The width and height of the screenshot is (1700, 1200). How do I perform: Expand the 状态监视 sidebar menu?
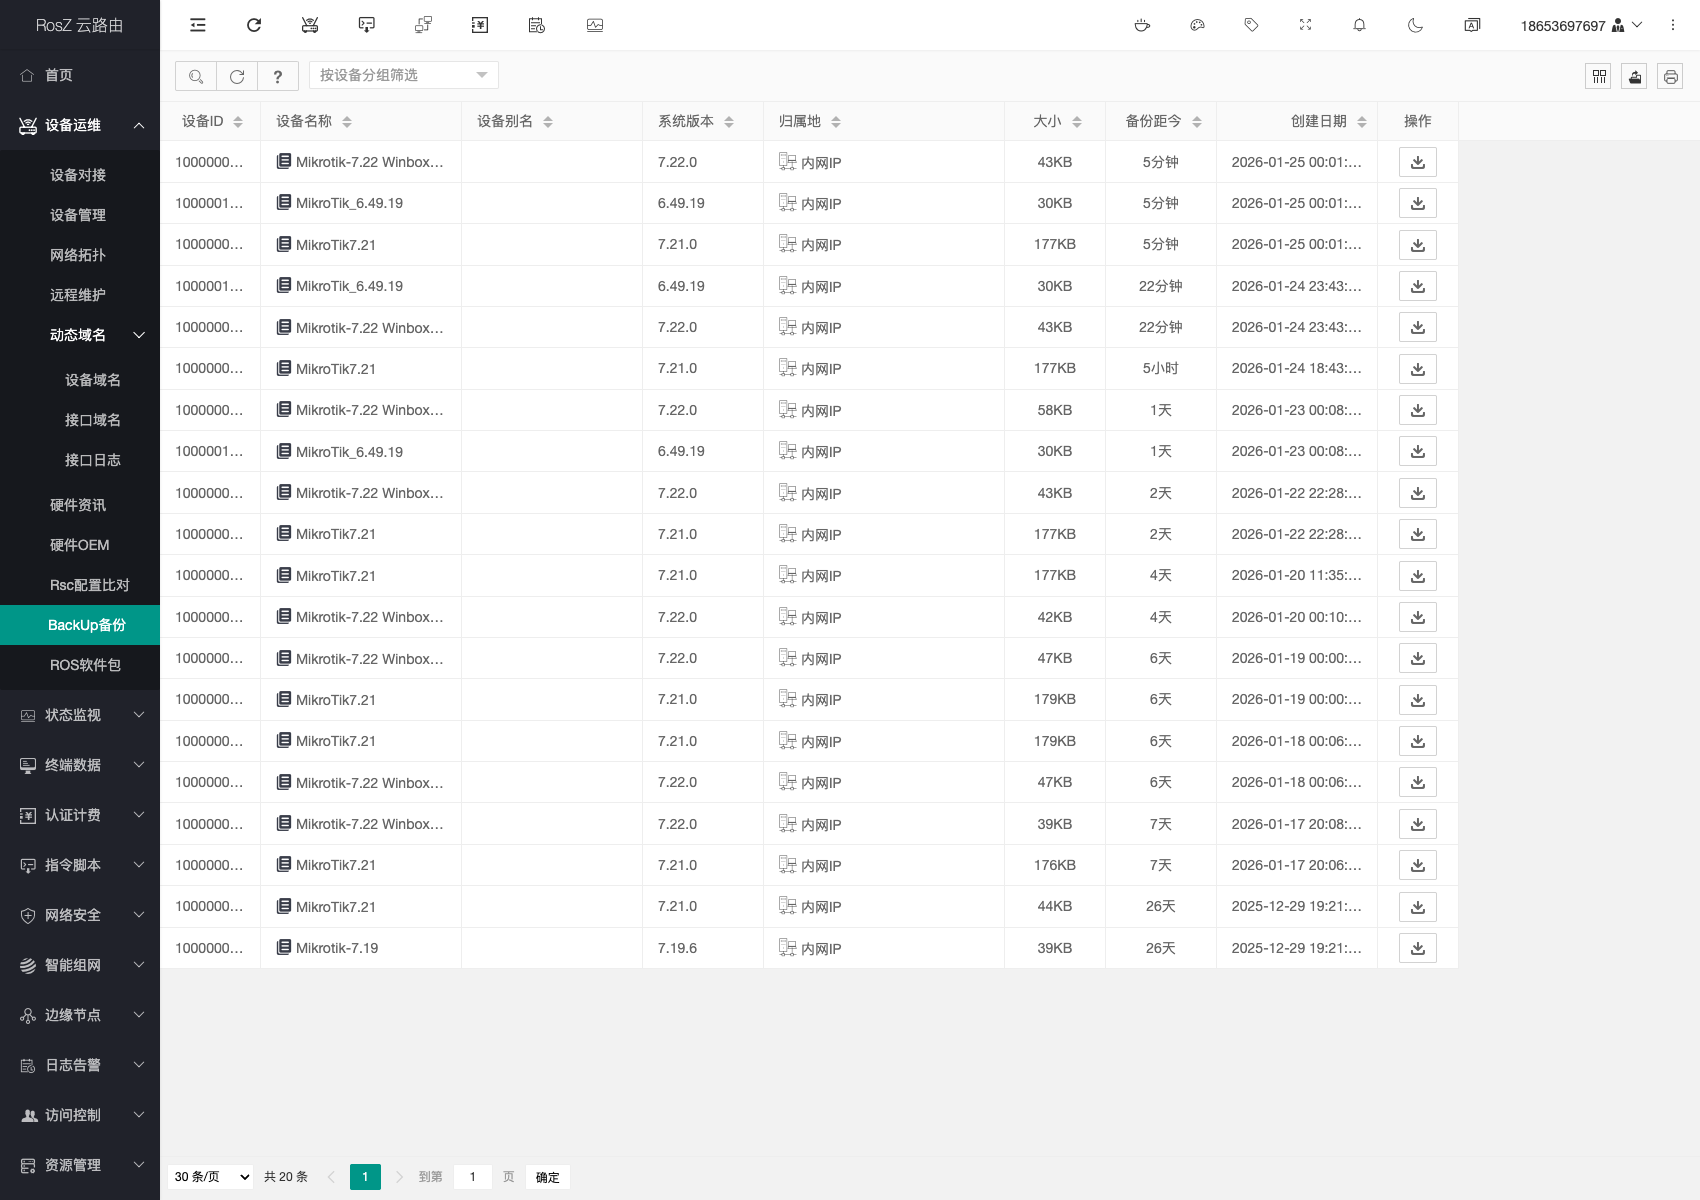pos(80,715)
